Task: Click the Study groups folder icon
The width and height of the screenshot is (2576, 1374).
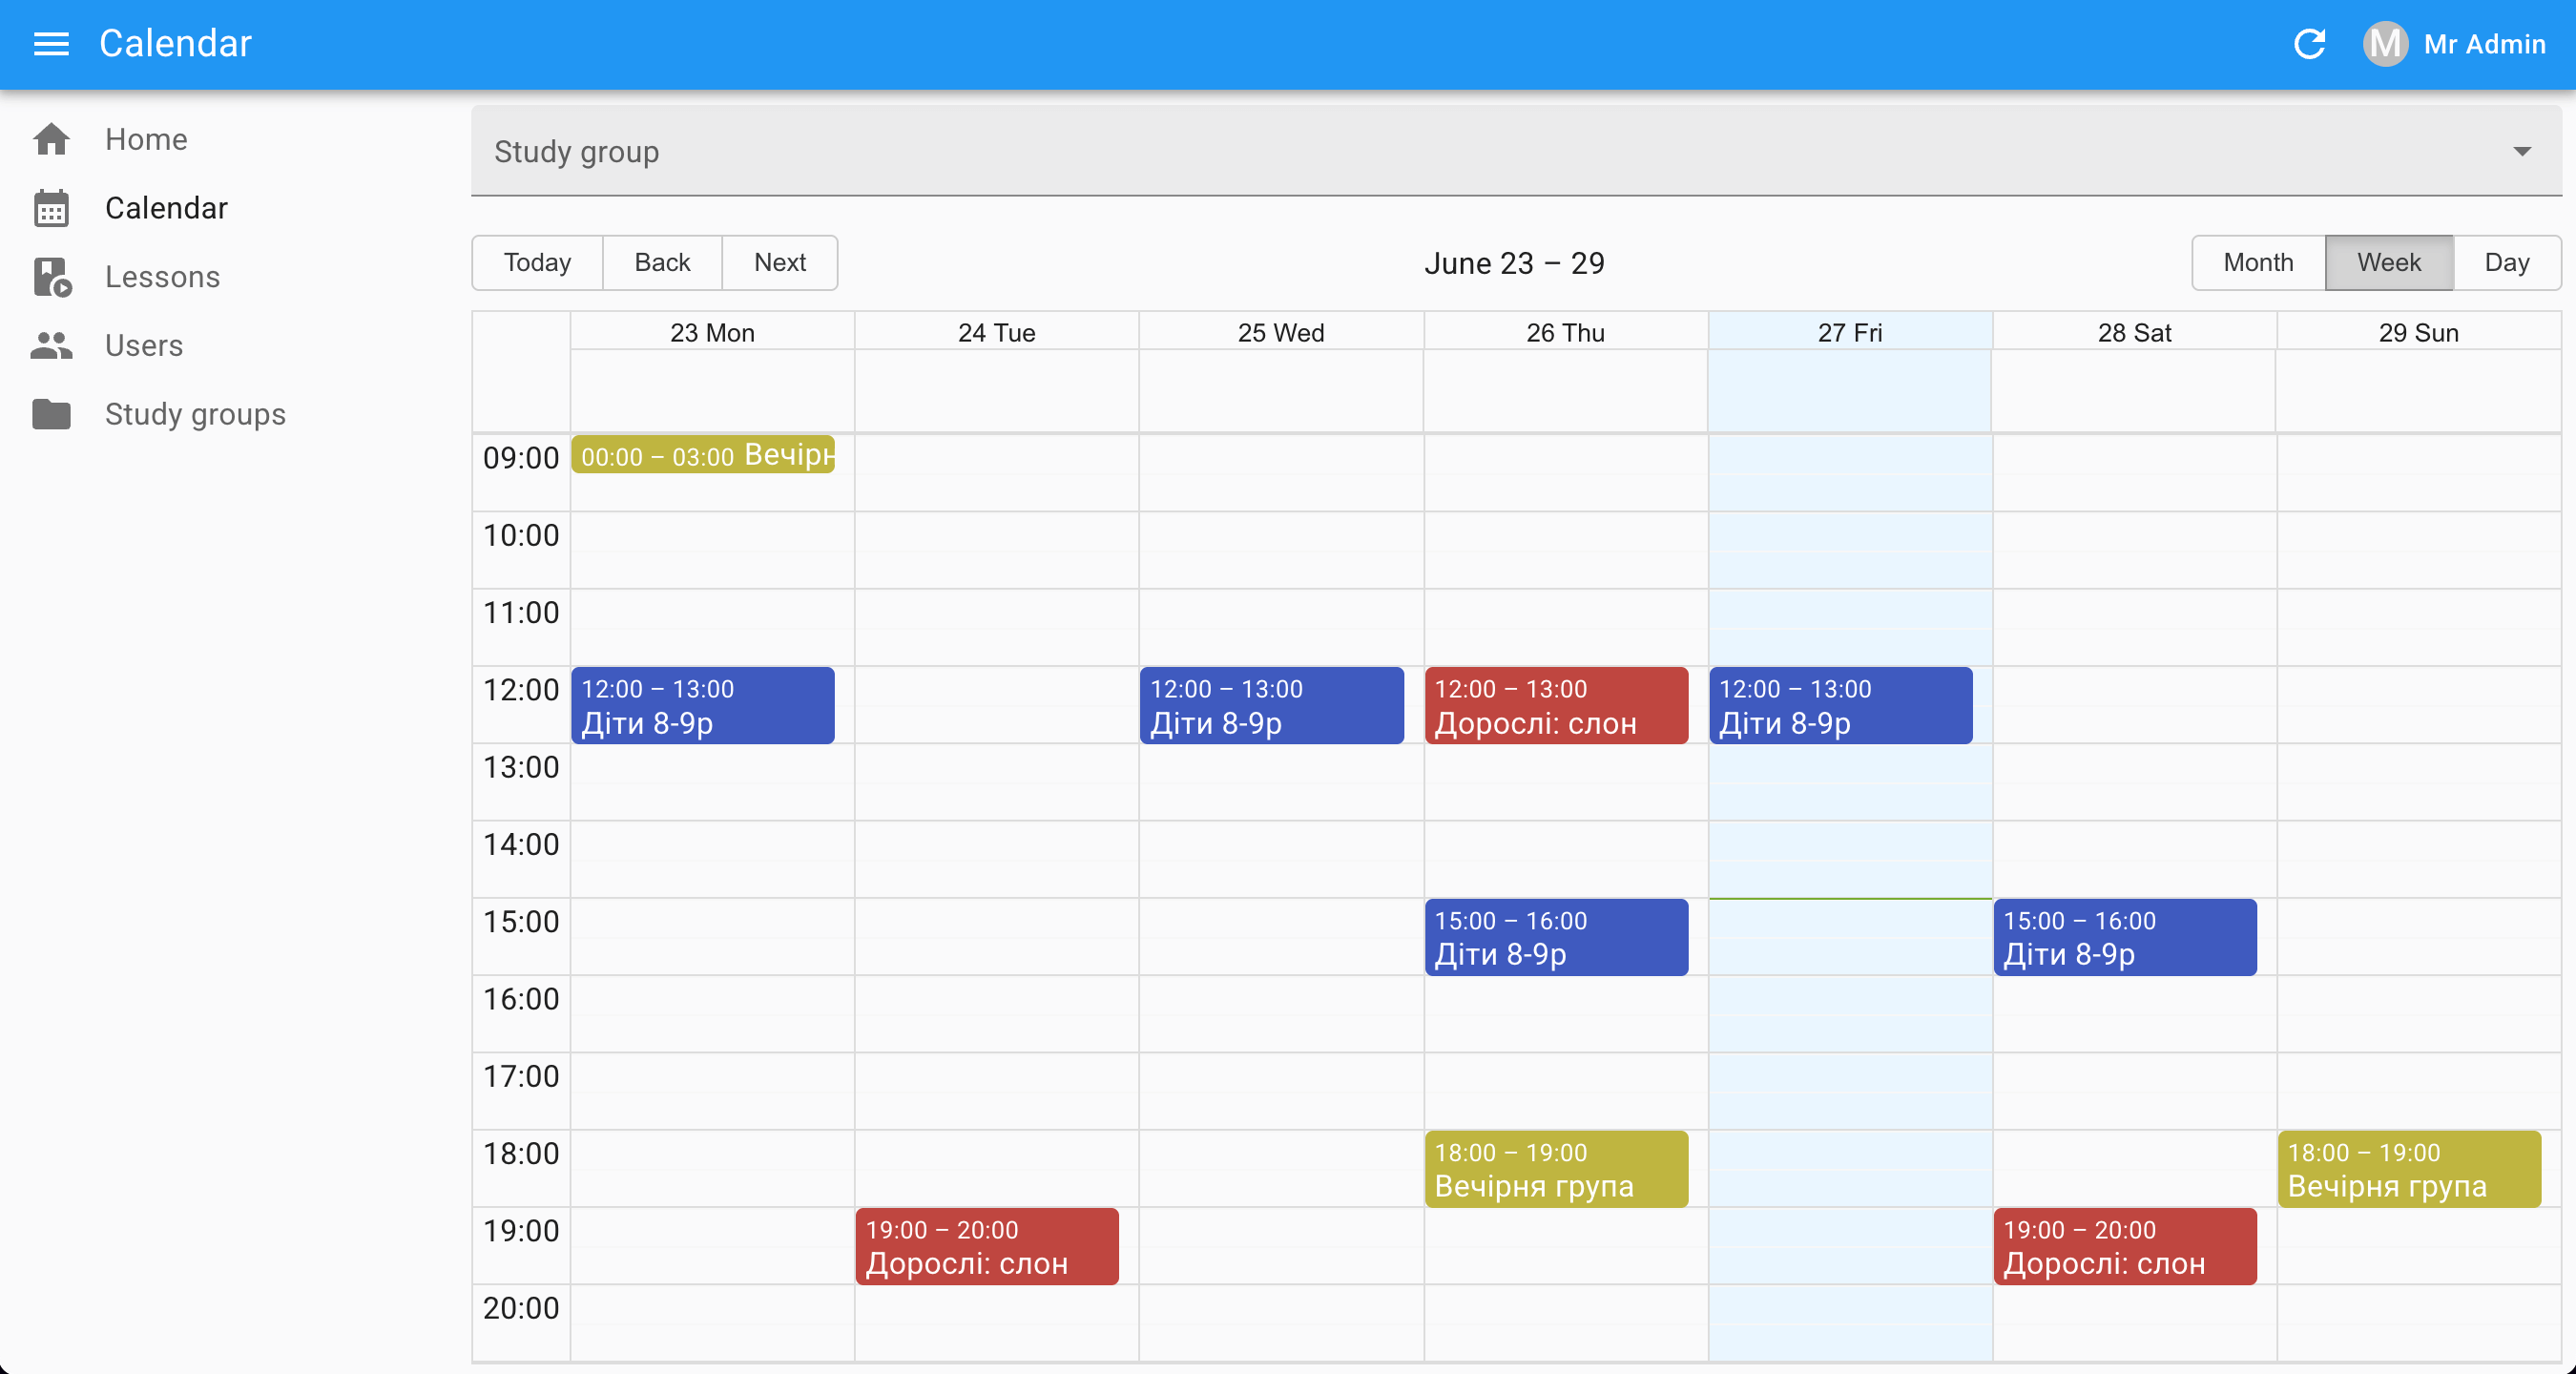Action: point(51,414)
